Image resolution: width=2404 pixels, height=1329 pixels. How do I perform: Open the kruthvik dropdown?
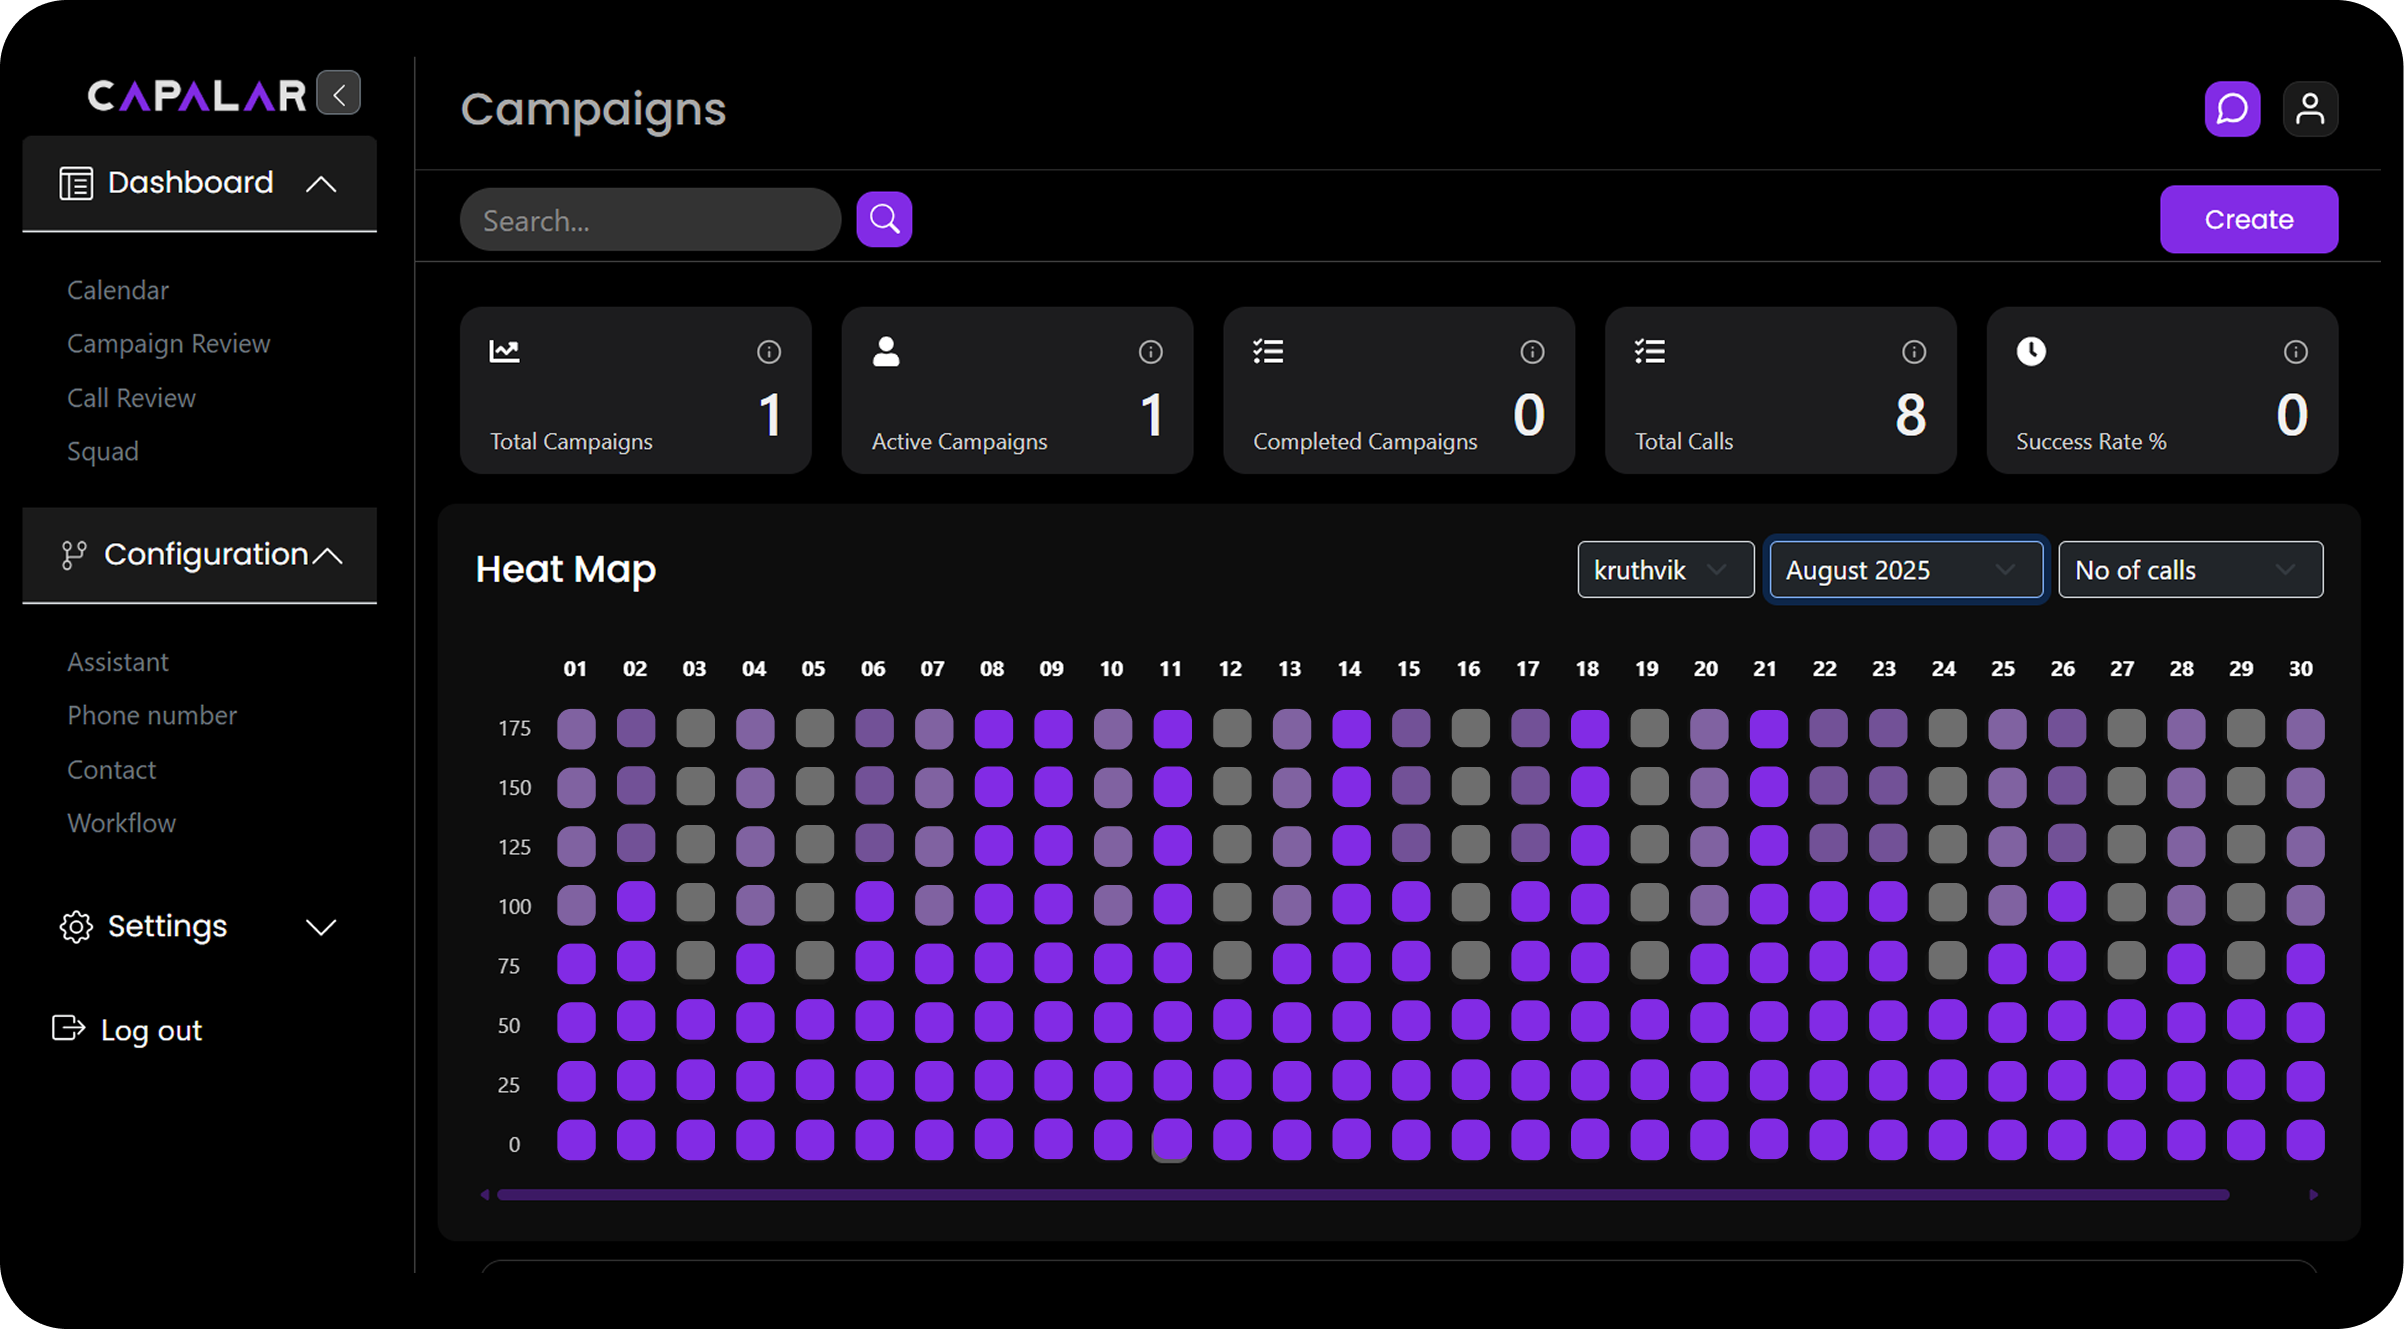tap(1665, 570)
